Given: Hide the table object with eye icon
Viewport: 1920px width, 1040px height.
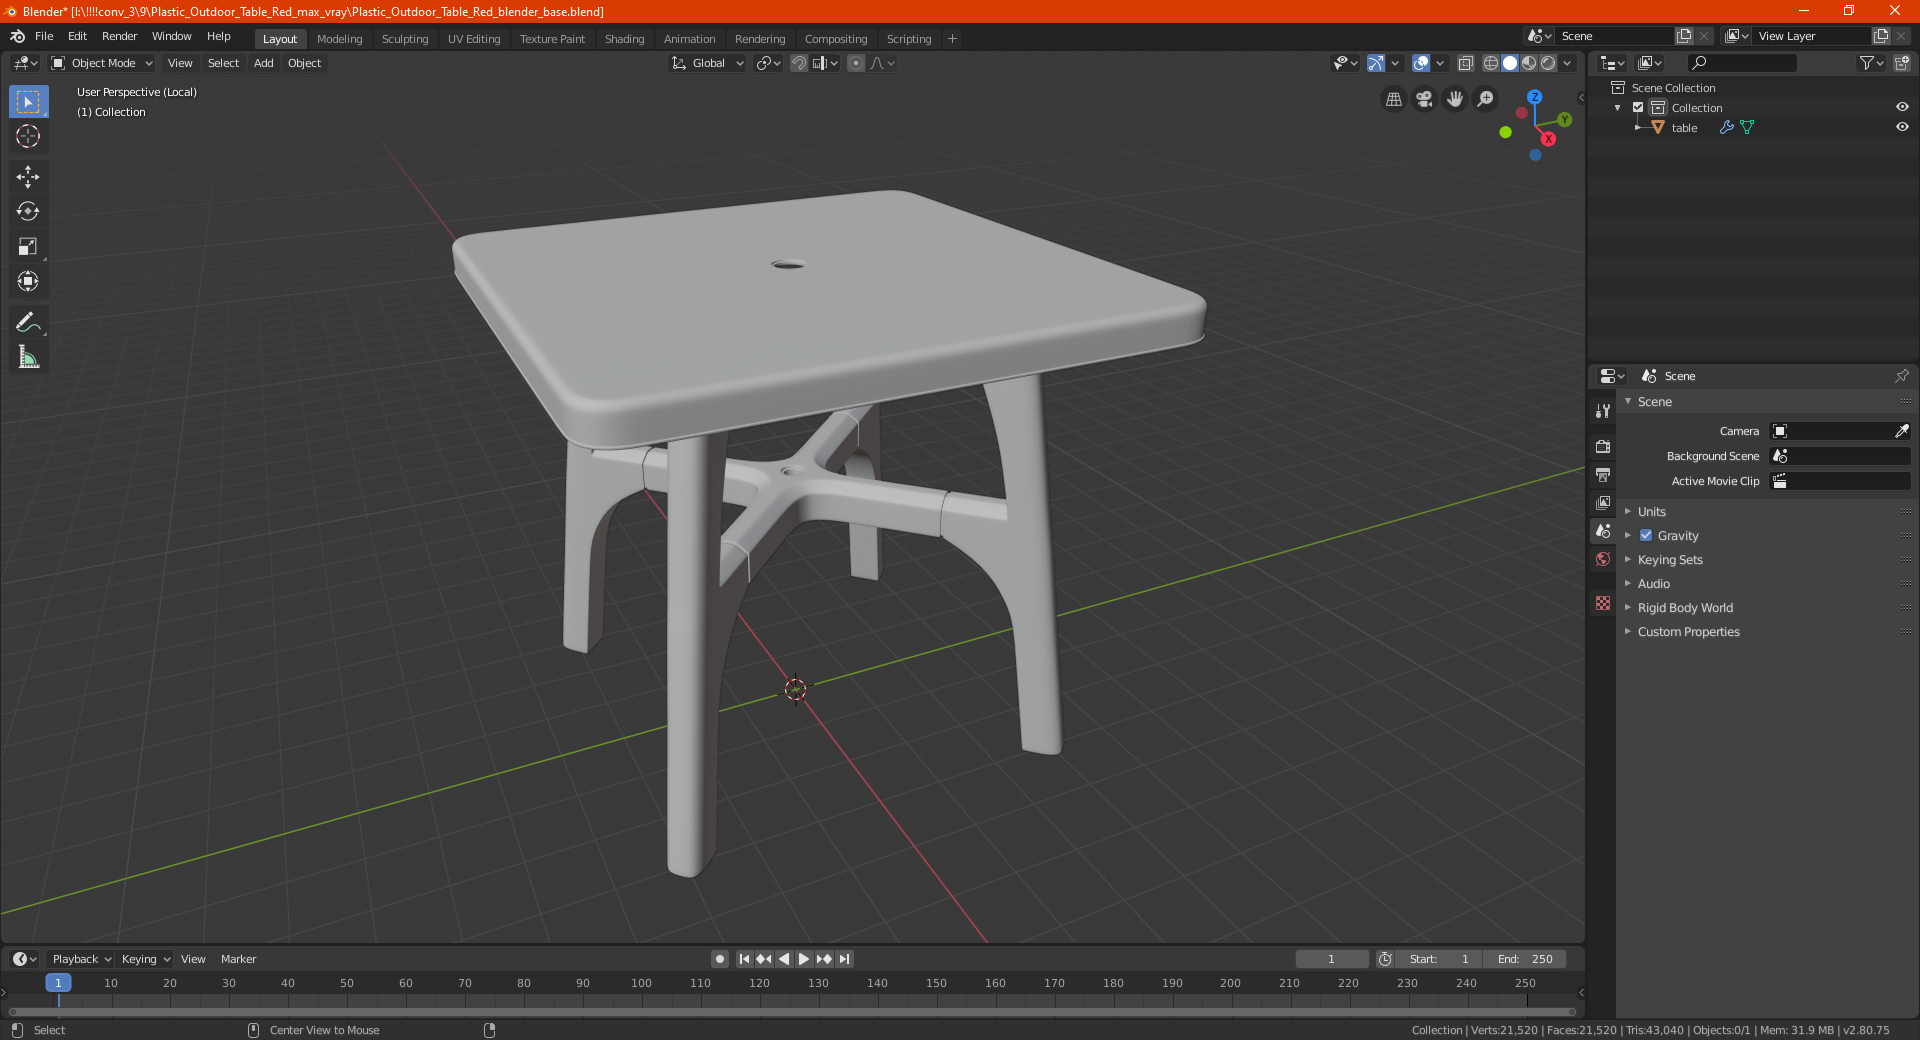Looking at the screenshot, I should [x=1902, y=127].
